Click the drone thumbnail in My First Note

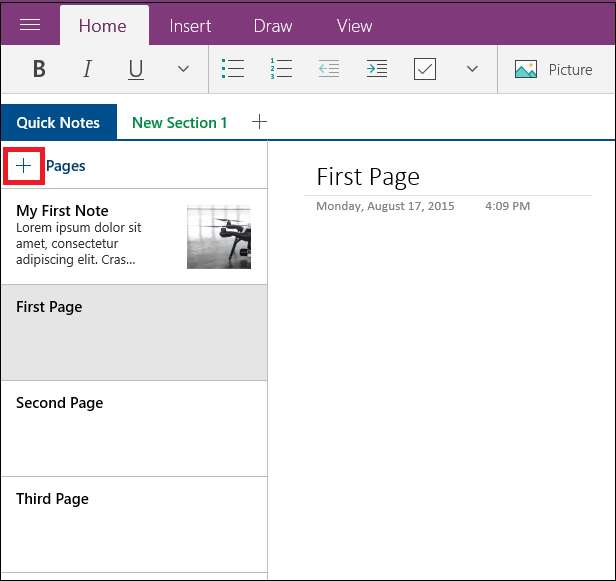219,237
